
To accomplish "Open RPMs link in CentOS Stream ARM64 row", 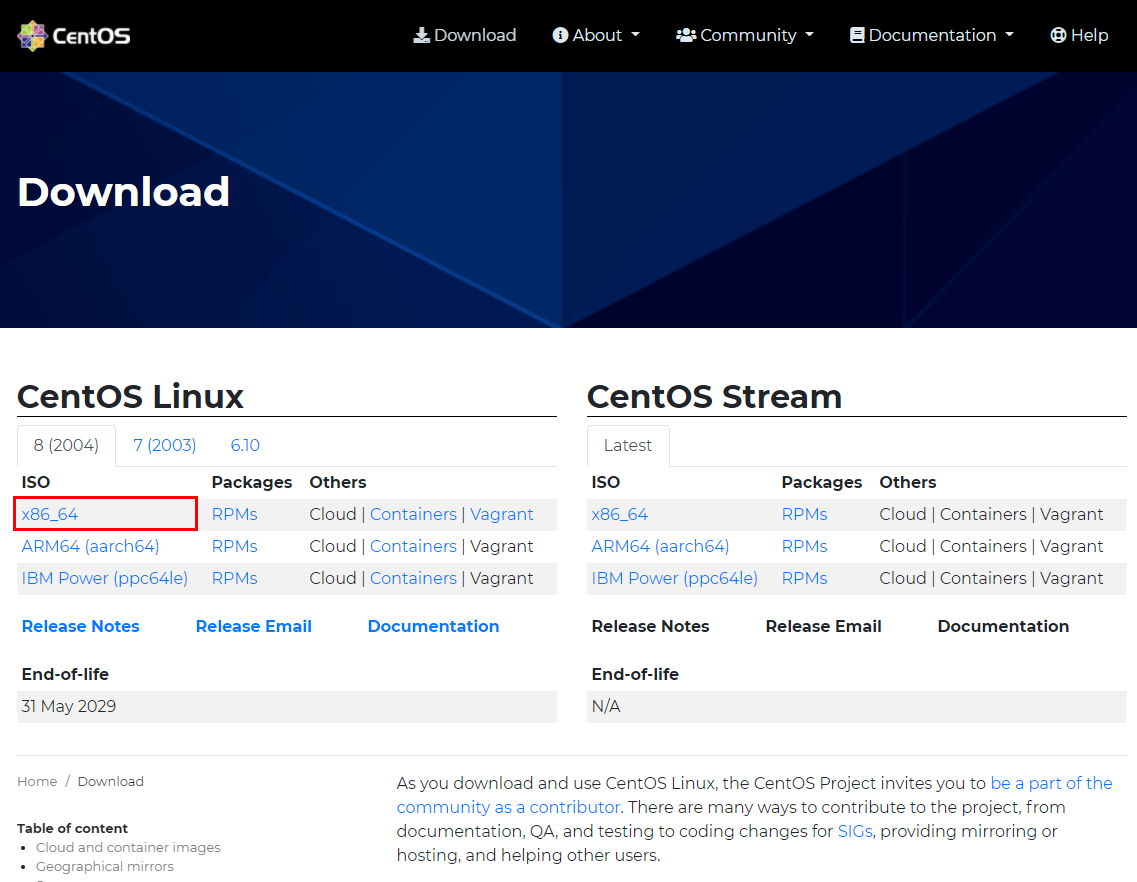I will (804, 546).
